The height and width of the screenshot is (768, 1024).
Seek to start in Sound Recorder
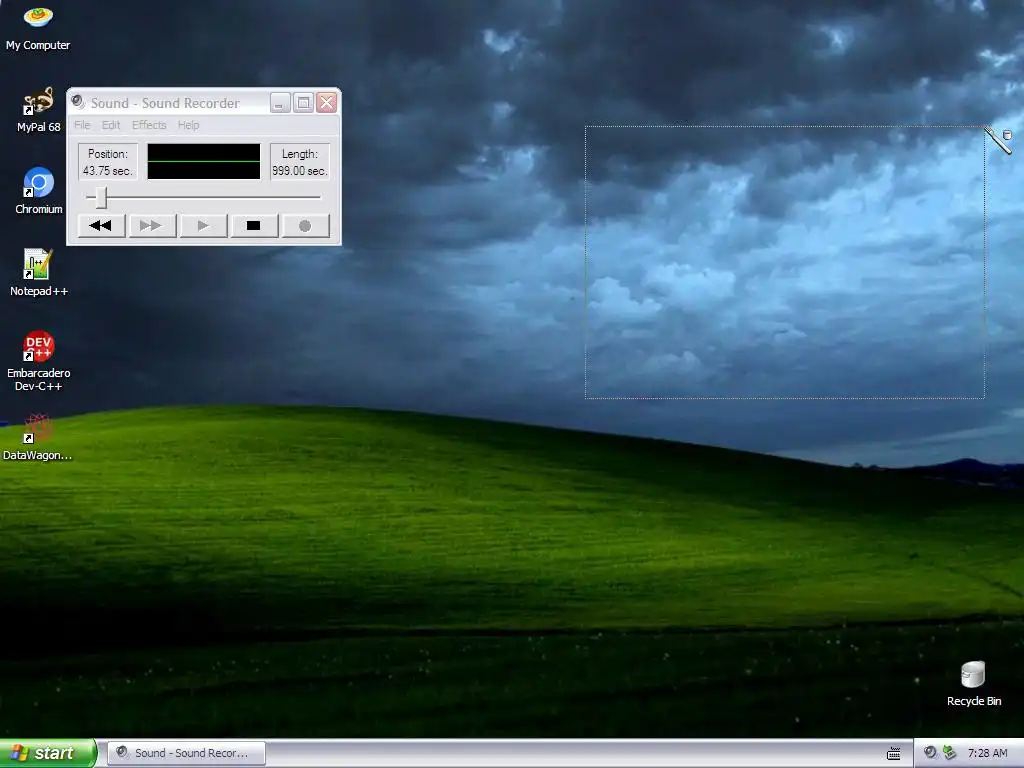coord(101,226)
